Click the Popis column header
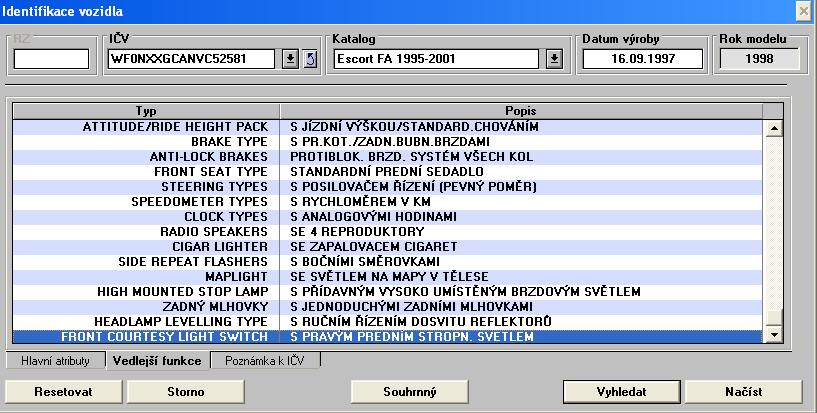The width and height of the screenshot is (817, 413). [520, 110]
